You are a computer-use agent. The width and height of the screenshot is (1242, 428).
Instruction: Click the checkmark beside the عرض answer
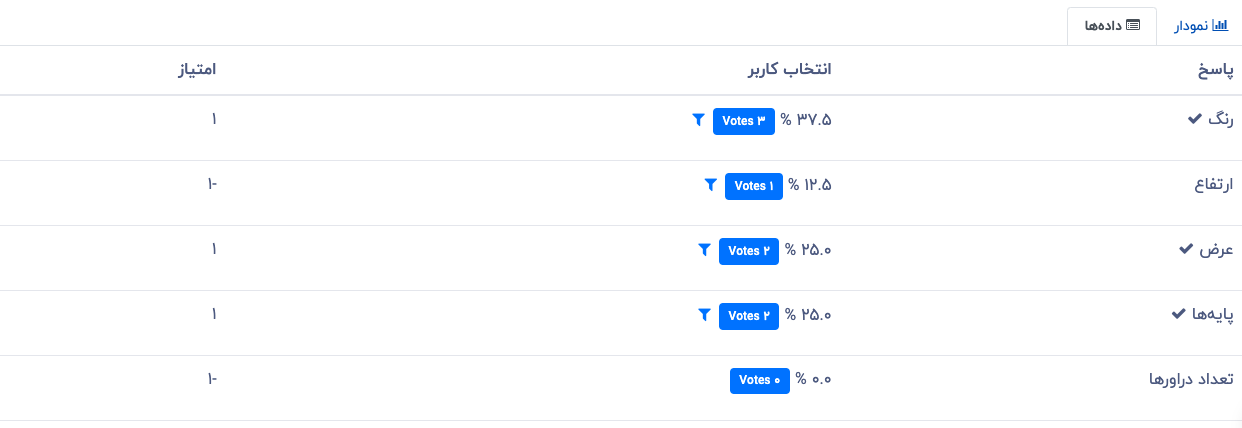tap(1186, 249)
